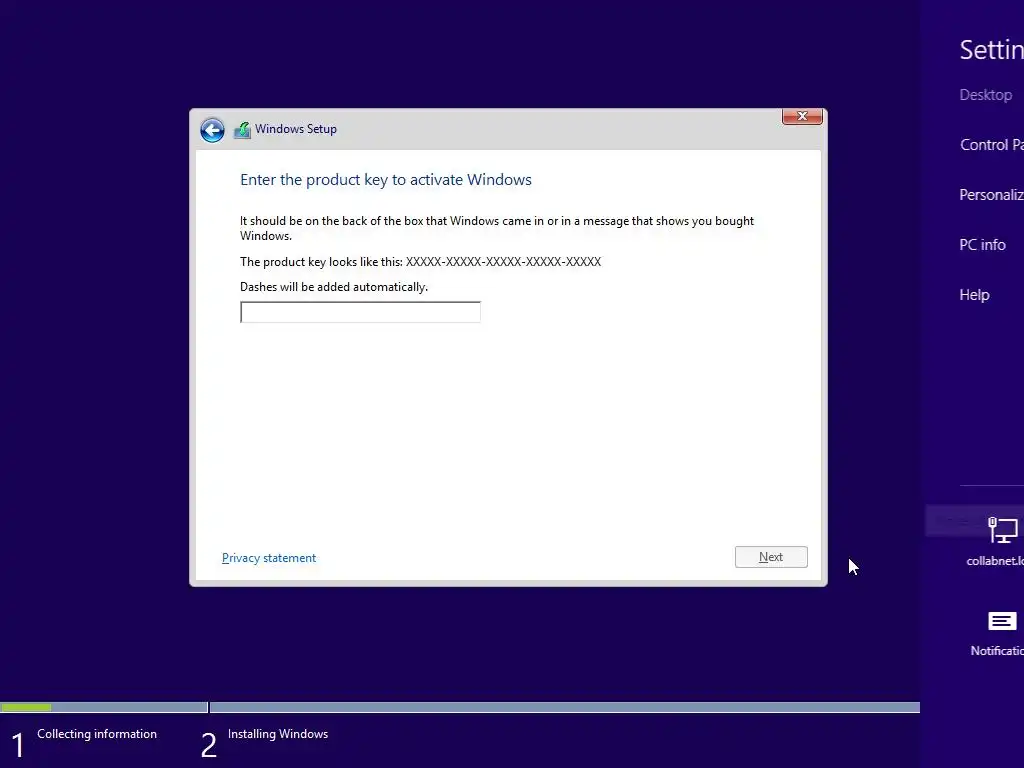This screenshot has height=768, width=1024.
Task: Click the Installing Windows step label
Action: (x=278, y=734)
